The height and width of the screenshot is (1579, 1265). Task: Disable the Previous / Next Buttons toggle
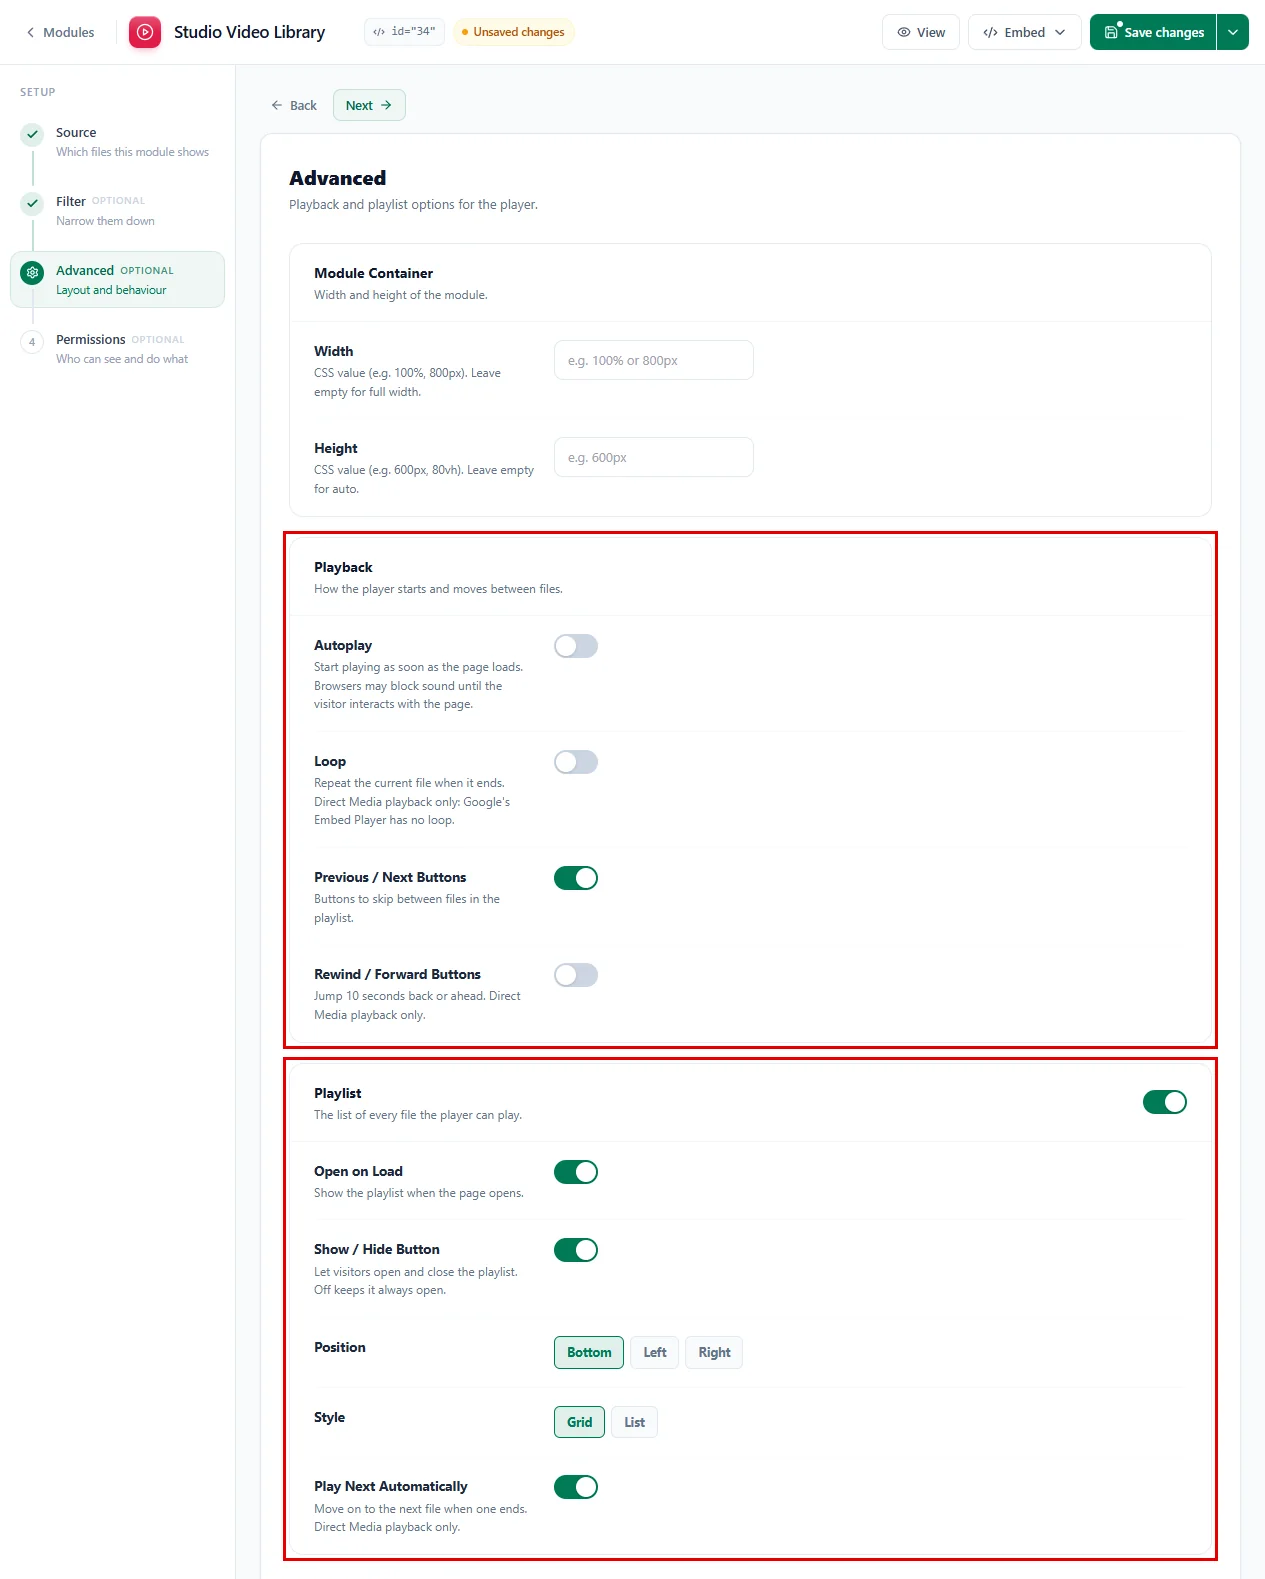click(x=576, y=878)
